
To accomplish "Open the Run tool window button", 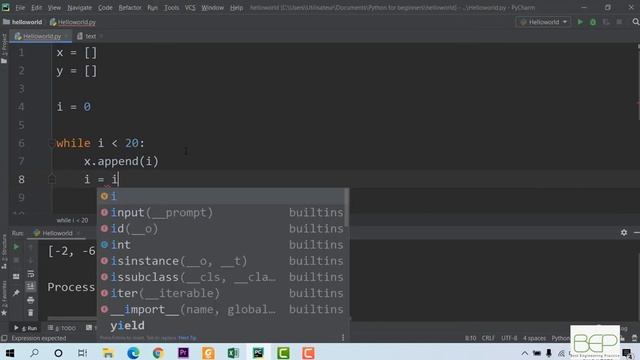I will (x=25, y=328).
